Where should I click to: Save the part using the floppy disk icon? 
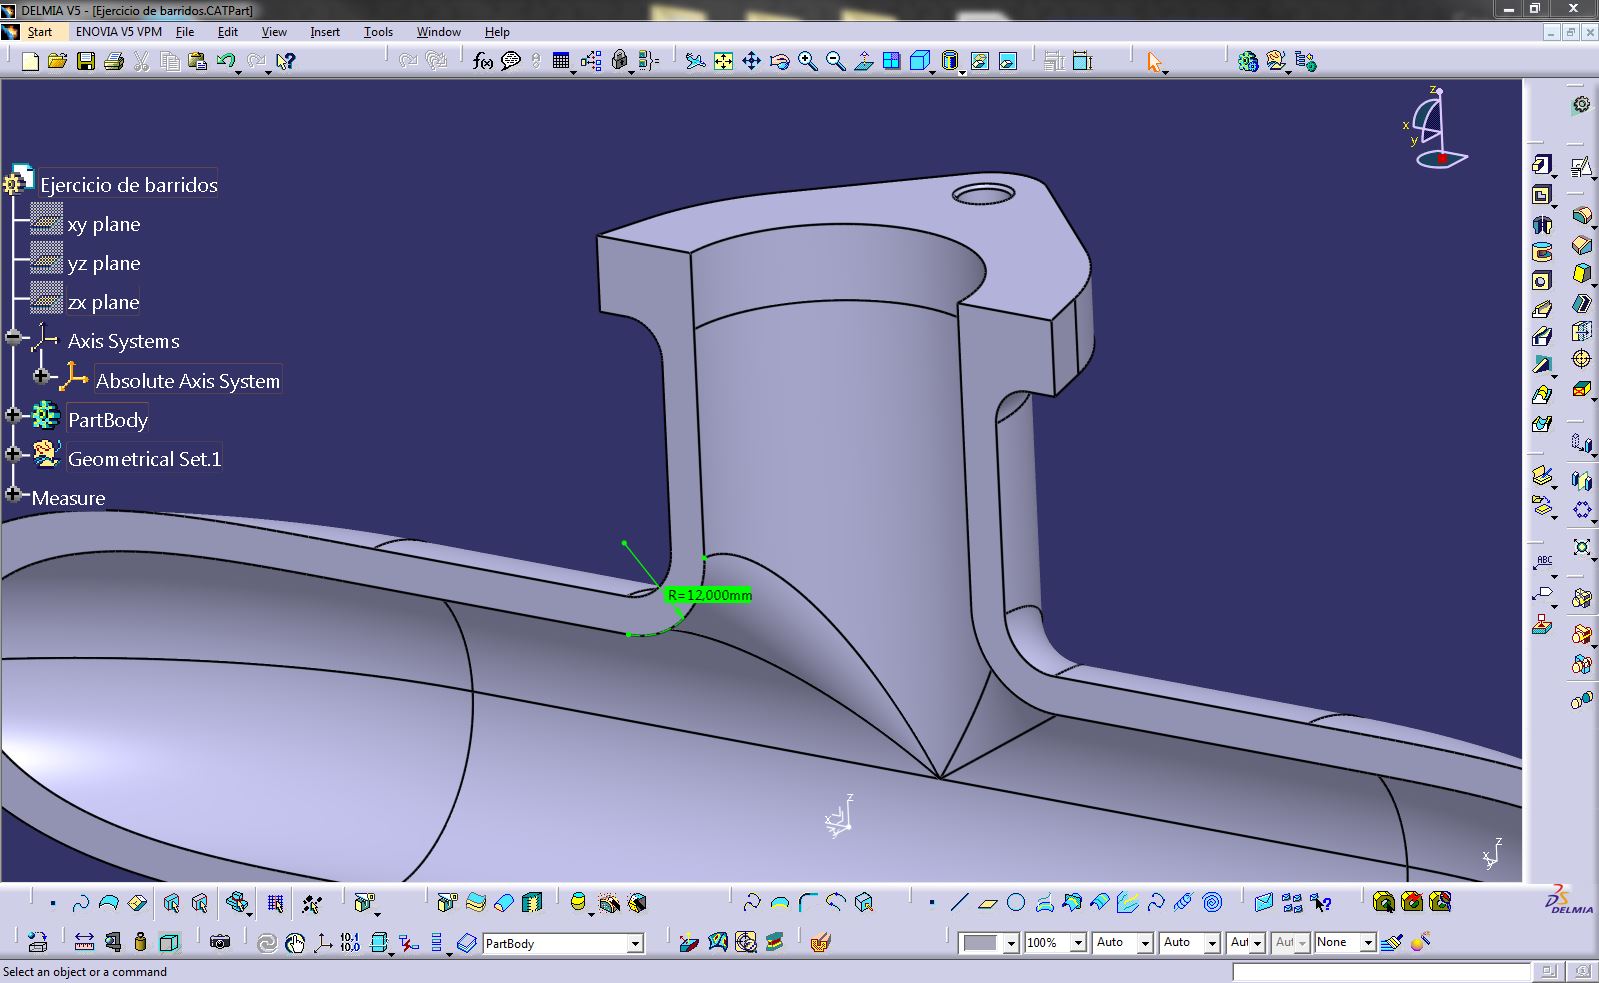(85, 61)
